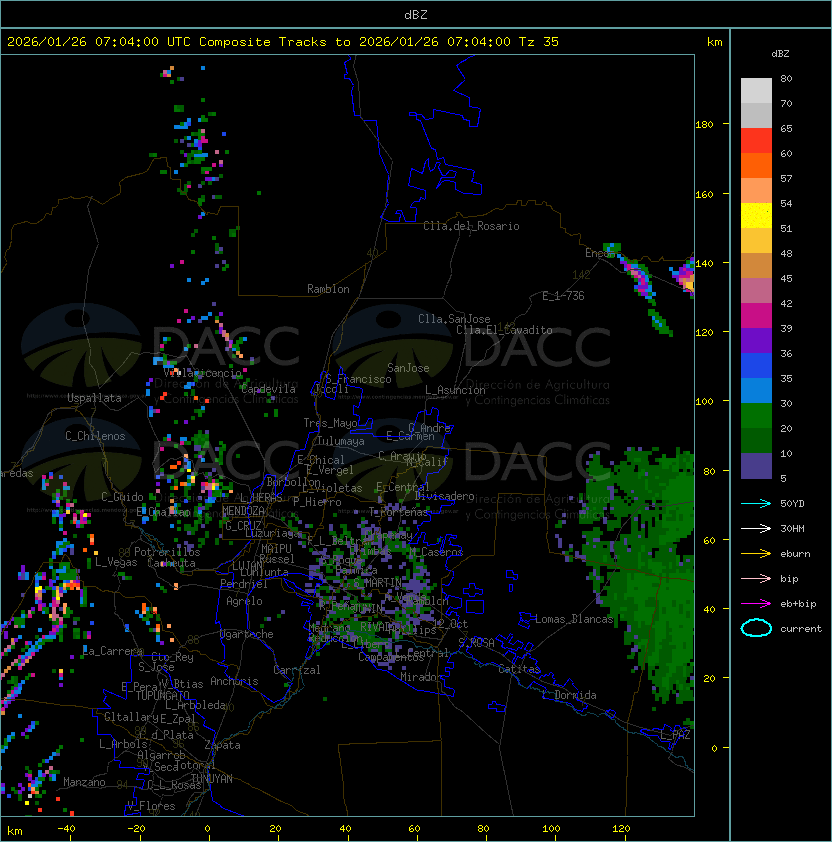This screenshot has width=832, height=842.
Task: Pick the light gray 70-80 dBZ swatch
Action: pyautogui.click(x=756, y=90)
